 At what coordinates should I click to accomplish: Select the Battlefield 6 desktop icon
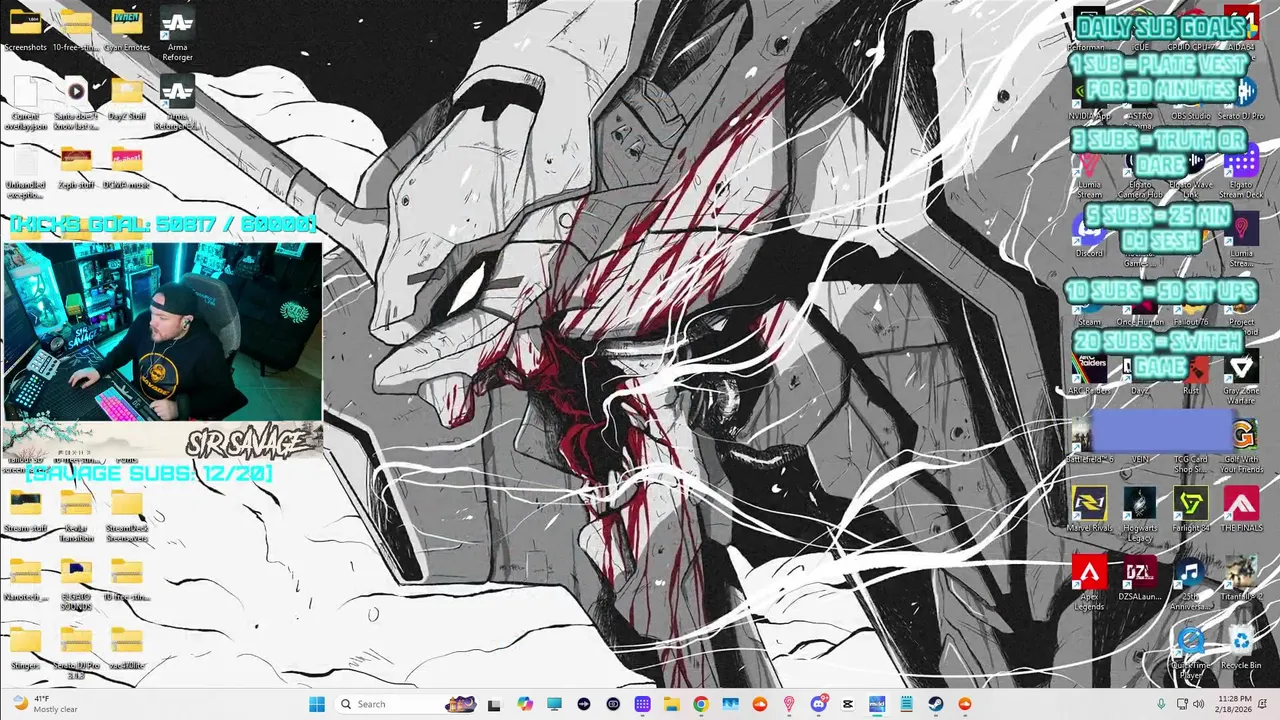point(1089,441)
